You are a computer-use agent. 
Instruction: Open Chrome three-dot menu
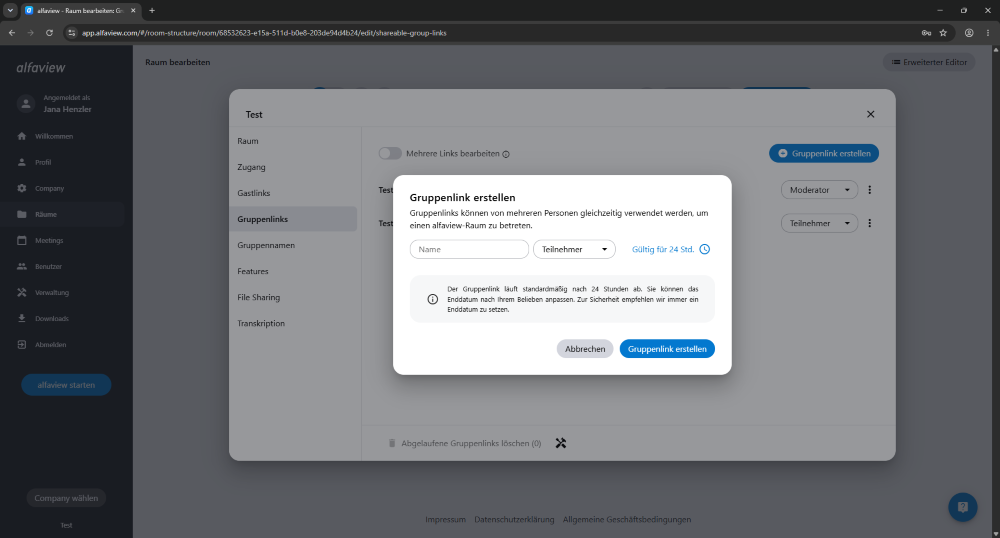[x=988, y=33]
